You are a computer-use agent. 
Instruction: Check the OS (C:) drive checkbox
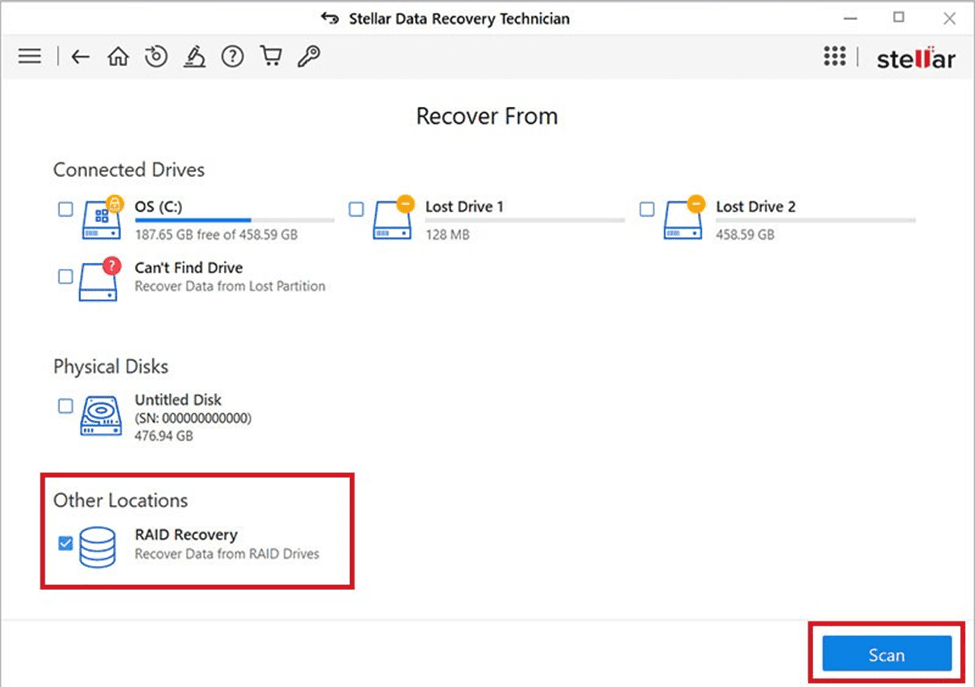tap(65, 209)
